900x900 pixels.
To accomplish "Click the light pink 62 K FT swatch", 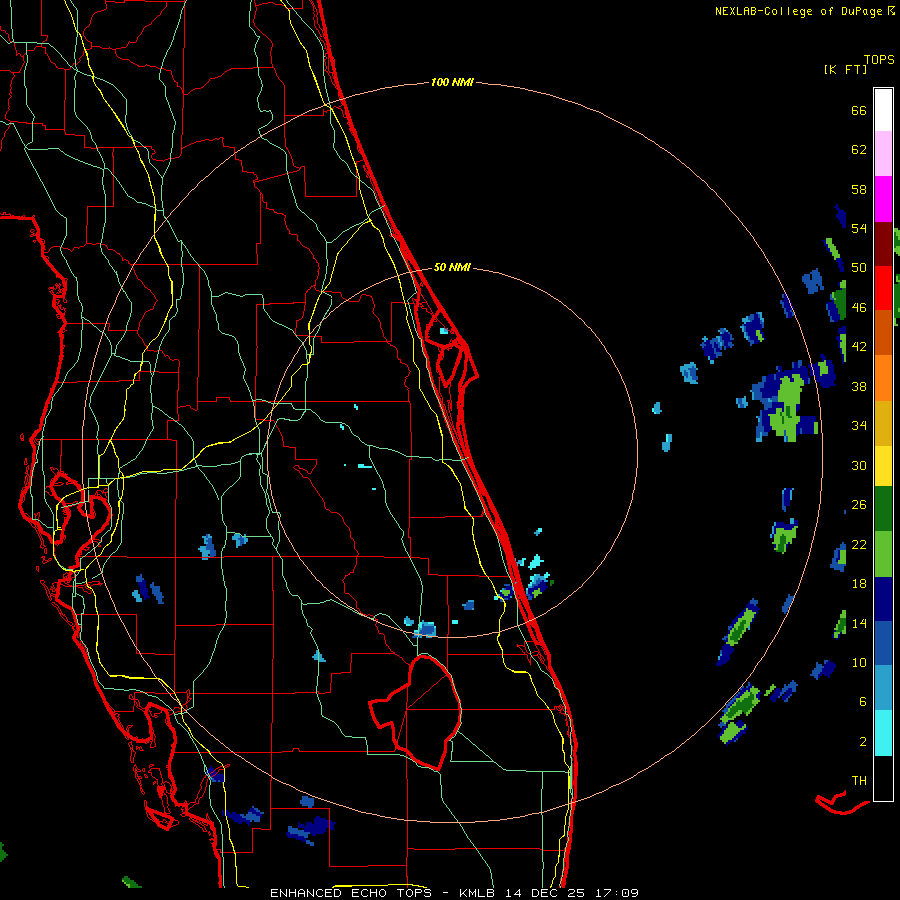I will pos(883,154).
